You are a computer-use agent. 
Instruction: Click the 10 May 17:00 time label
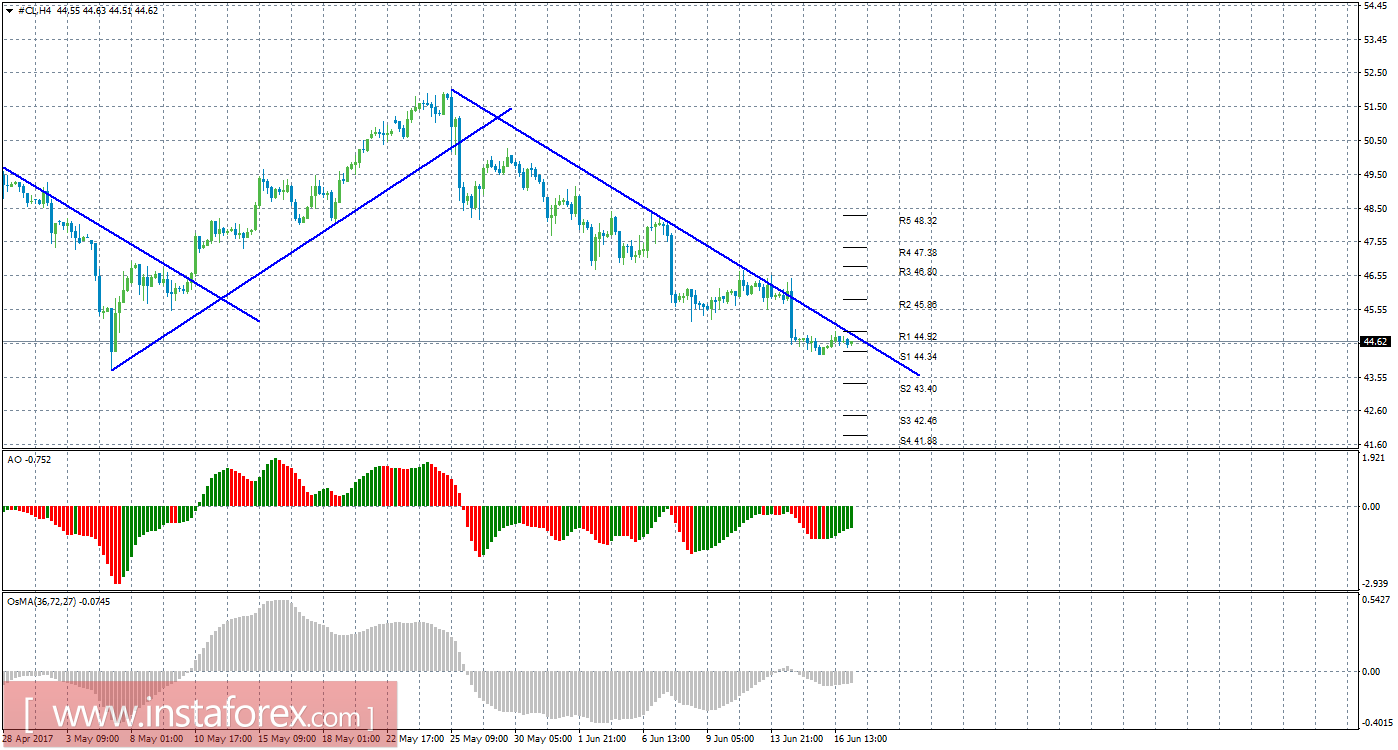click(221, 740)
